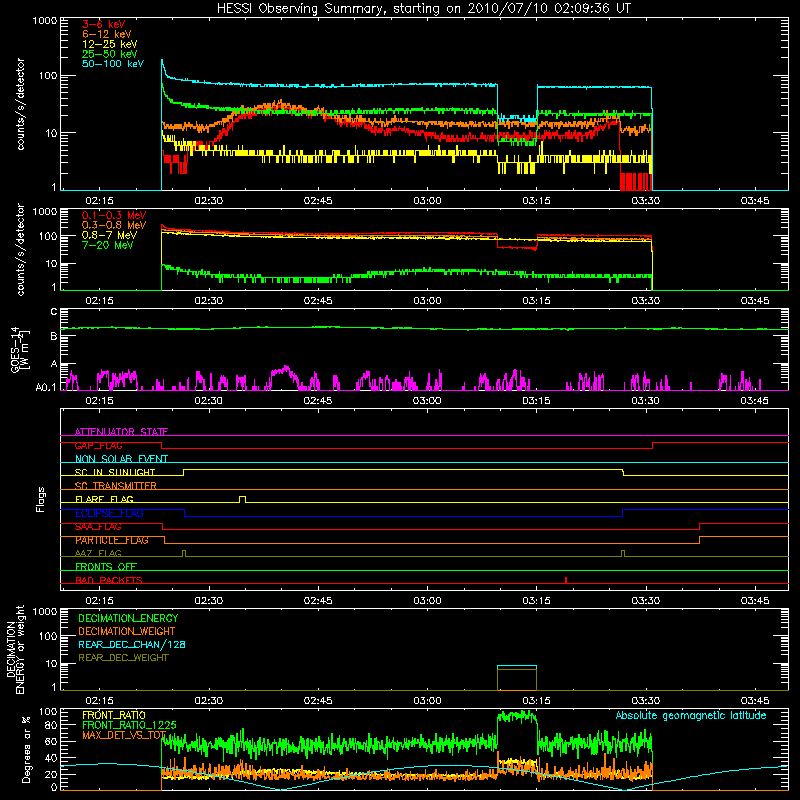Click the 02:15 tick label under flags panel
Screen dimensions: 800x800
[x=99, y=601]
